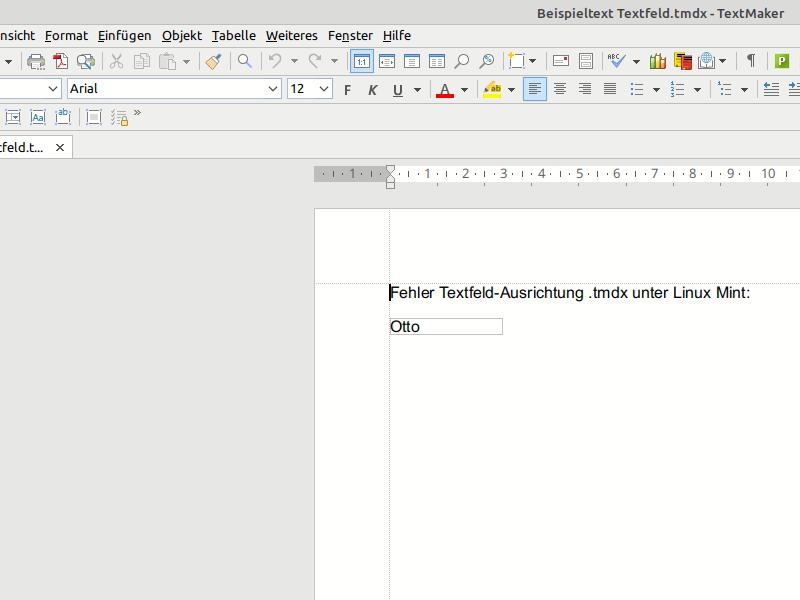Click the Paste clipboard icon

tap(167, 62)
